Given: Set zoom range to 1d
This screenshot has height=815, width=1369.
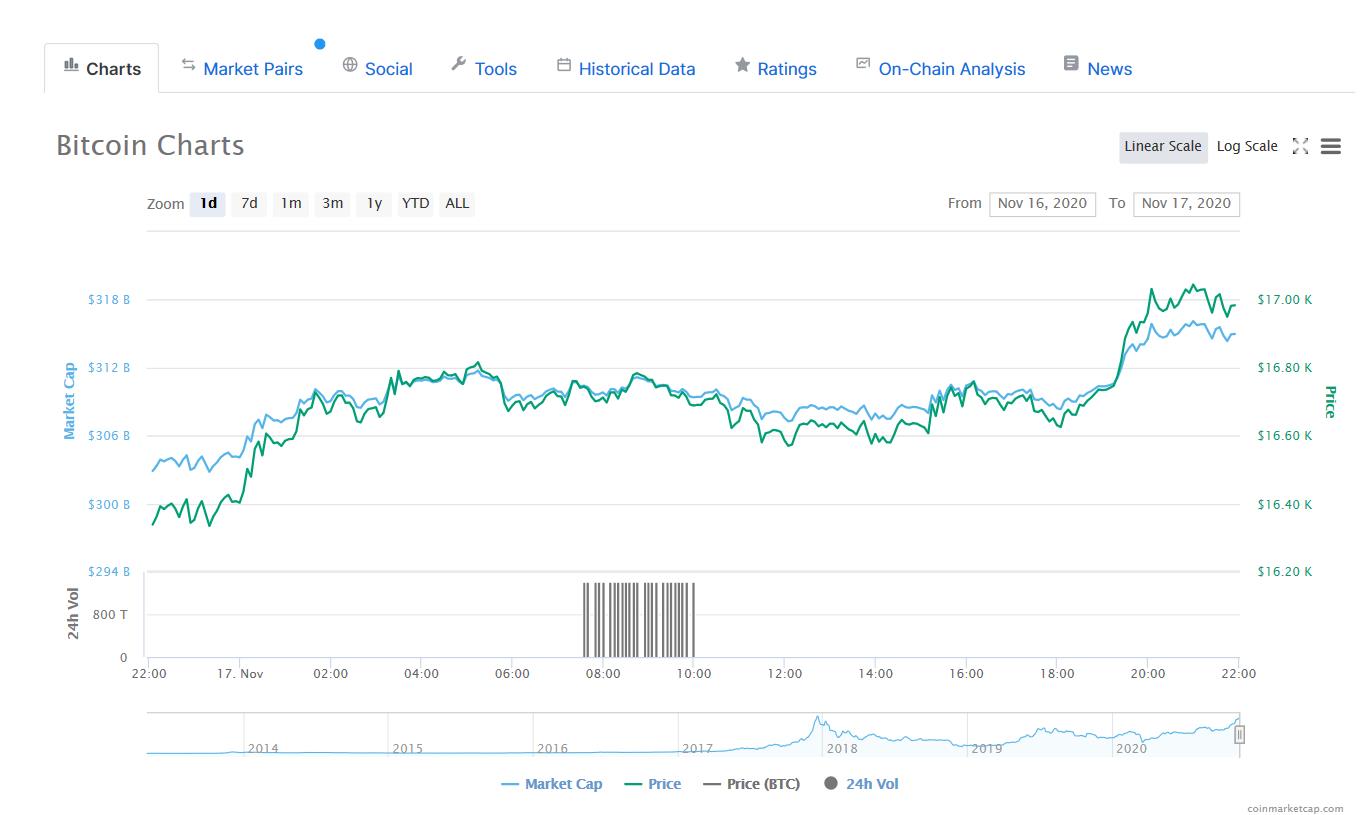Looking at the screenshot, I should click(x=208, y=203).
